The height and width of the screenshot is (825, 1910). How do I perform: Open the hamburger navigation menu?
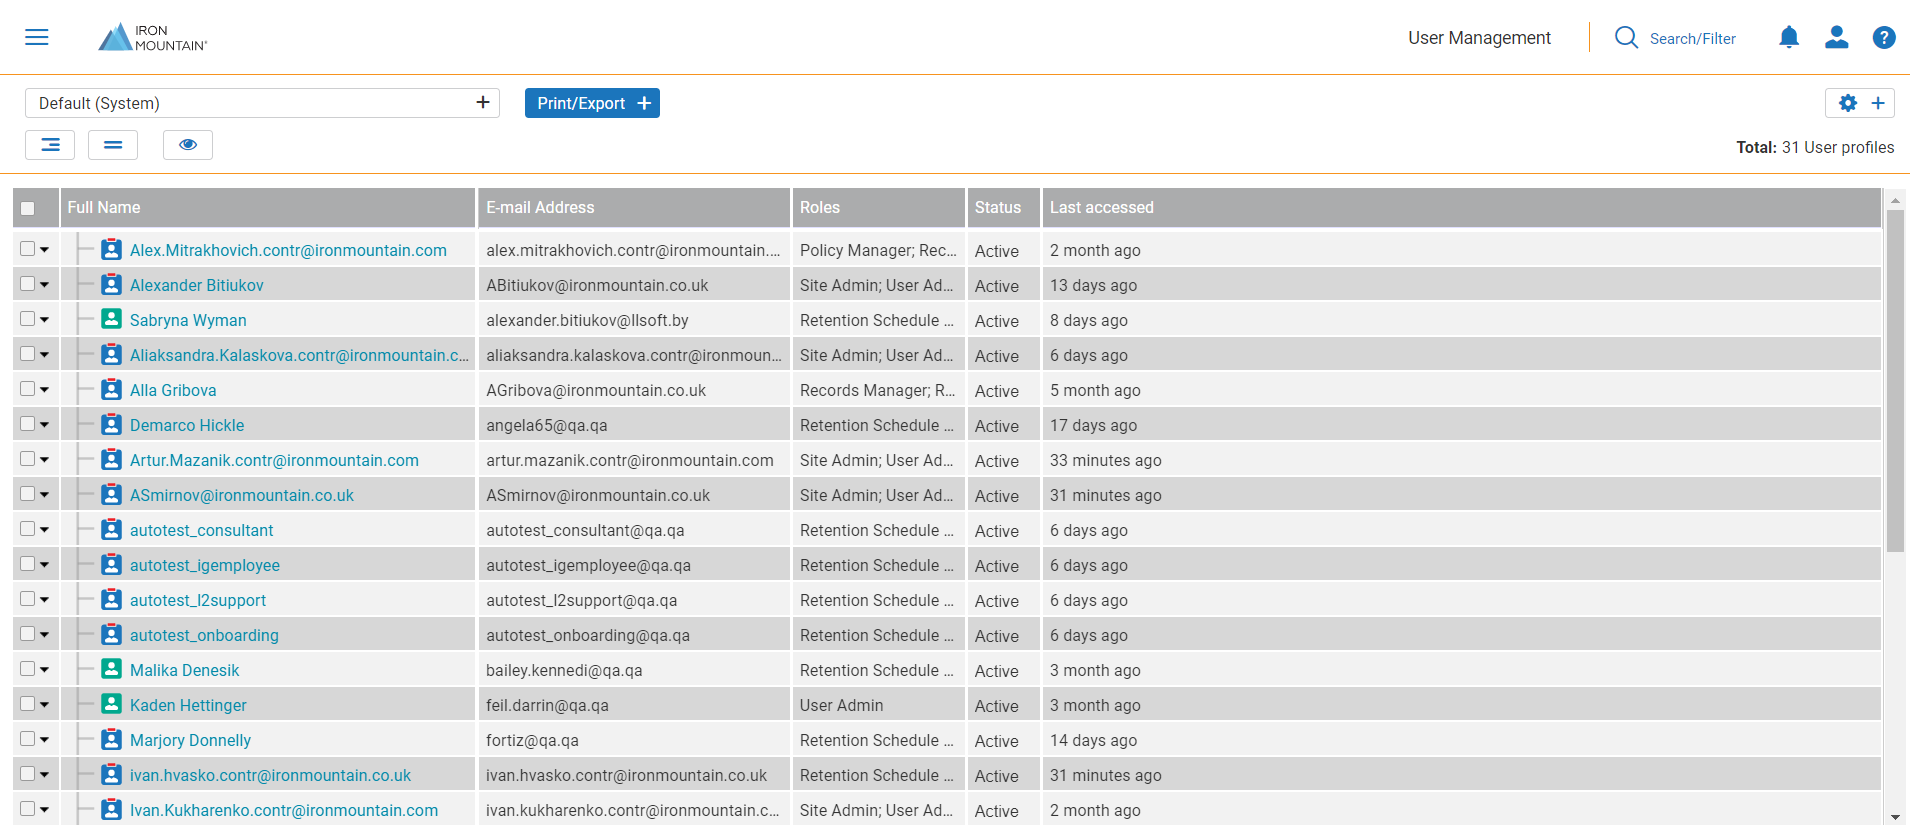tap(37, 37)
